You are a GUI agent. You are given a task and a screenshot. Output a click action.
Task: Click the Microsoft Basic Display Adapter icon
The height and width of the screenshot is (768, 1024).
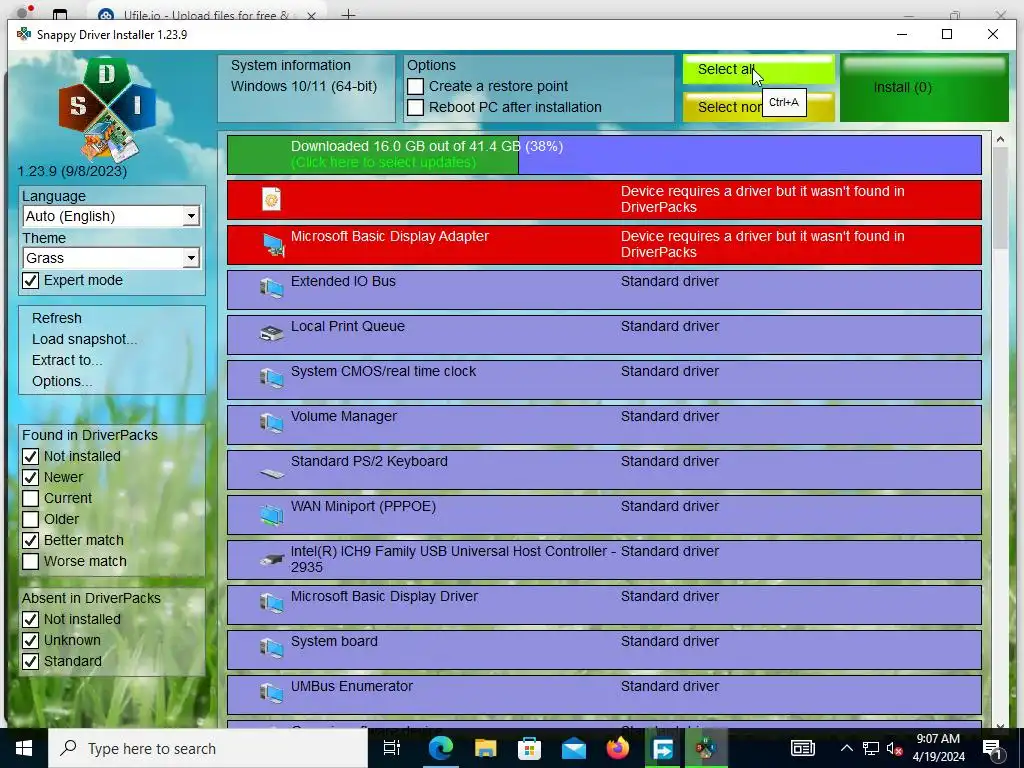coord(272,244)
